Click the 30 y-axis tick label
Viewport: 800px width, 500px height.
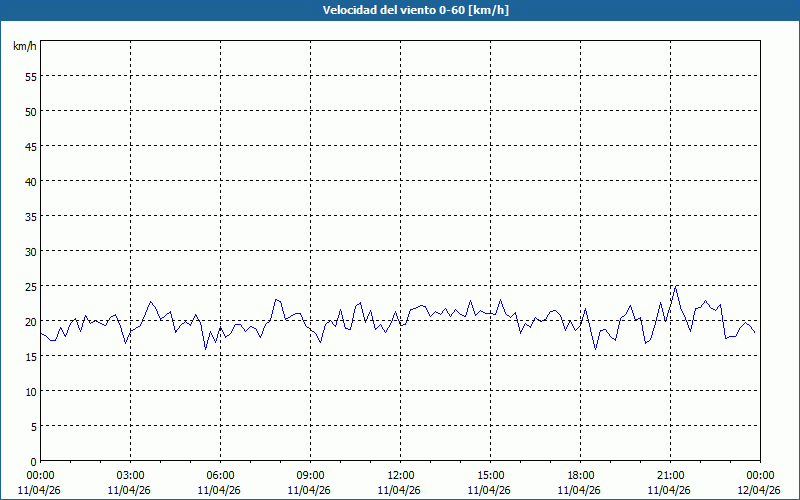point(30,251)
